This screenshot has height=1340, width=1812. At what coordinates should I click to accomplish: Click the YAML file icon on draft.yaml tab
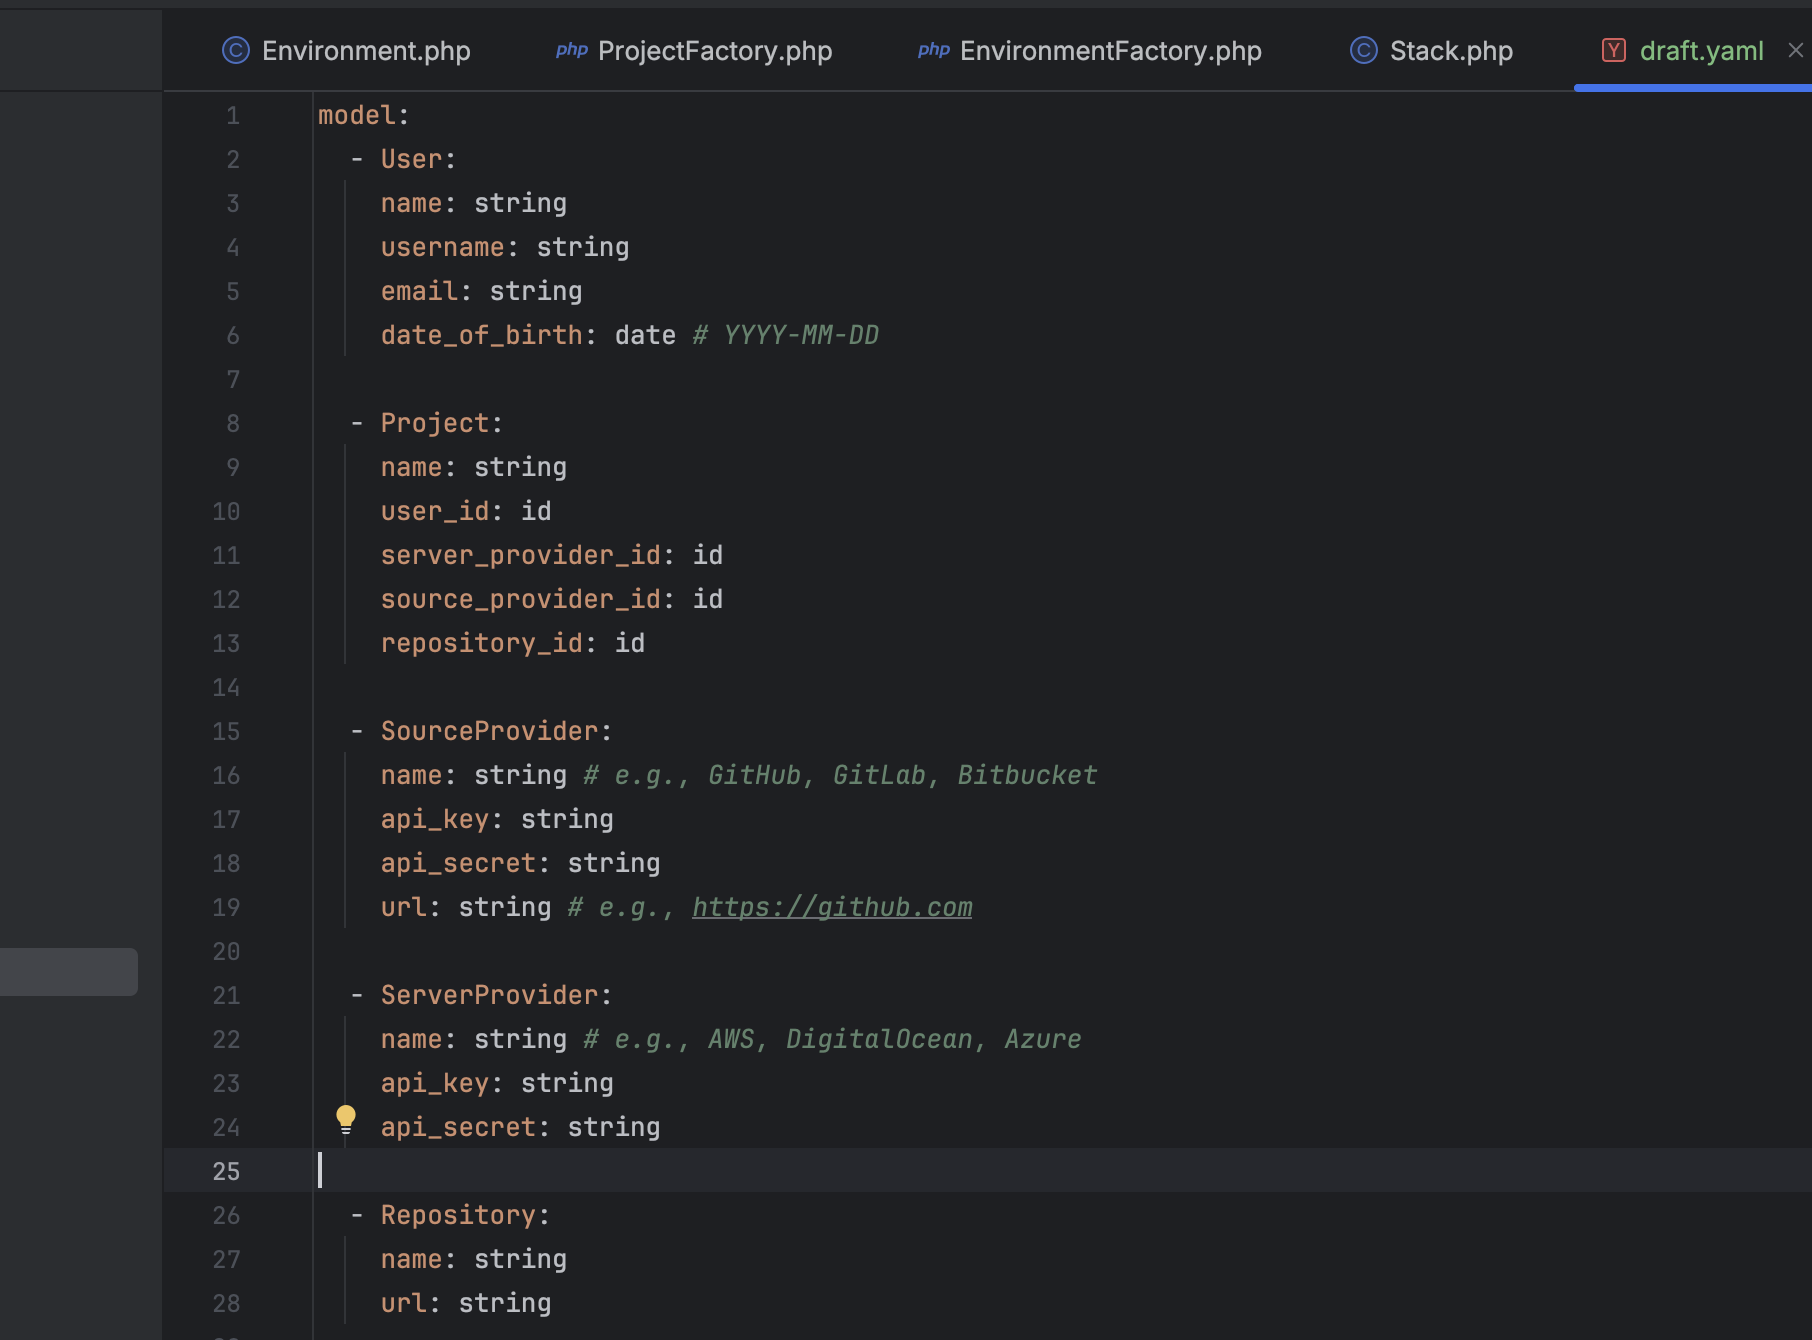pyautogui.click(x=1614, y=50)
